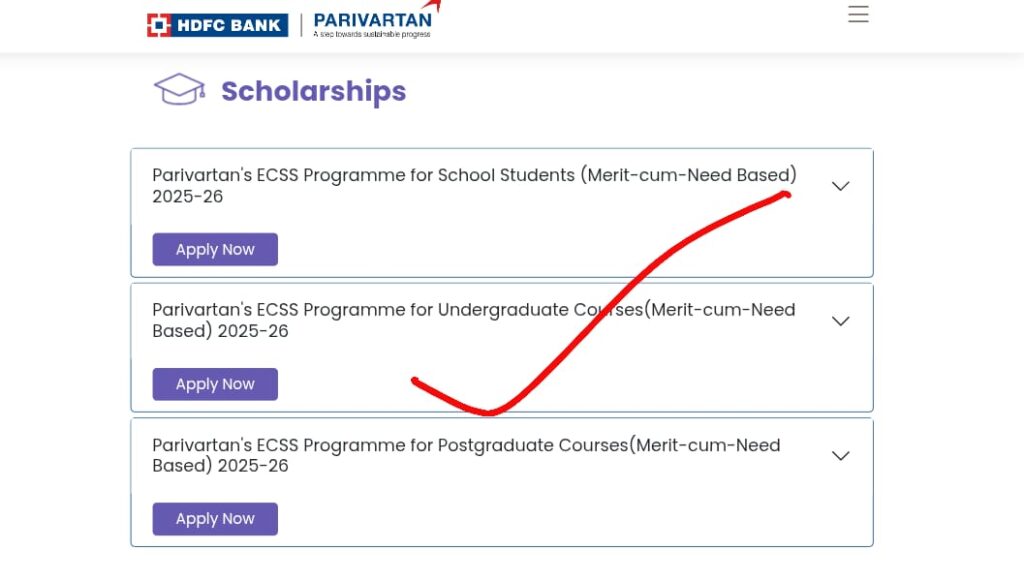The width and height of the screenshot is (1024, 581).
Task: Apply Now for Postgraduate Courses programme
Action: [x=215, y=519]
